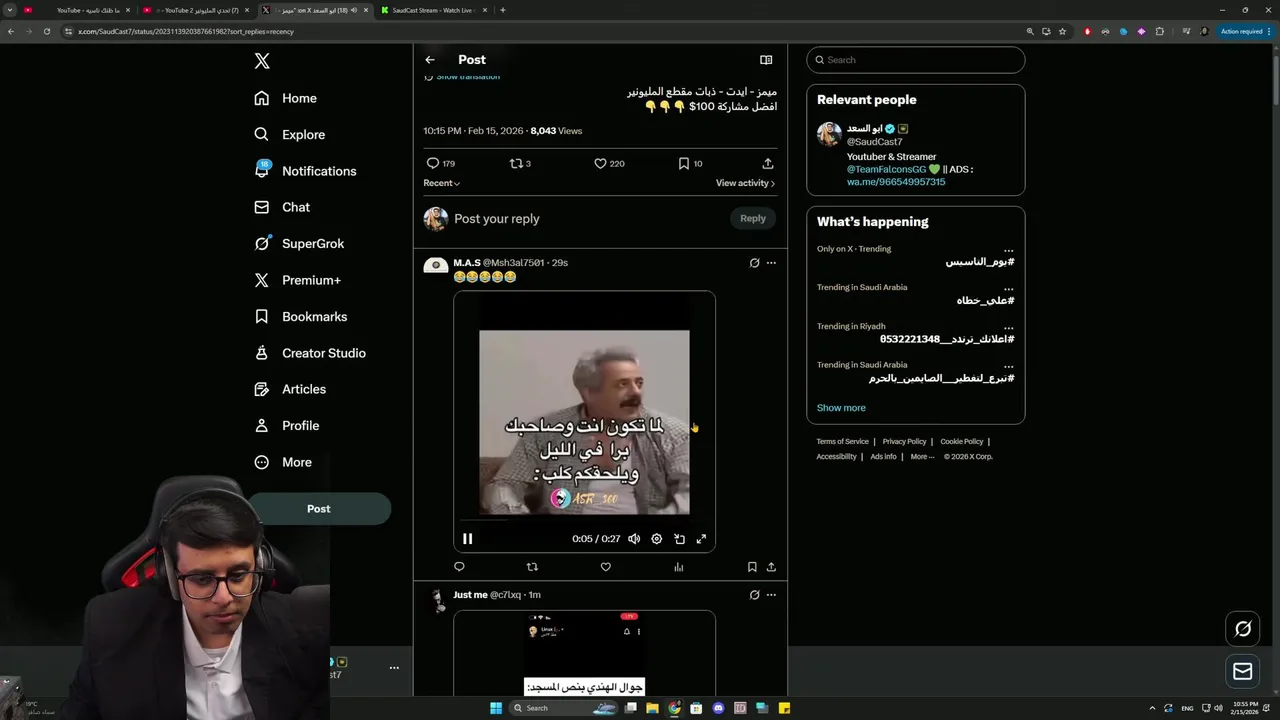Viewport: 1280px width, 720px height.
Task: Open Notifications with 18 badge
Action: click(x=305, y=171)
